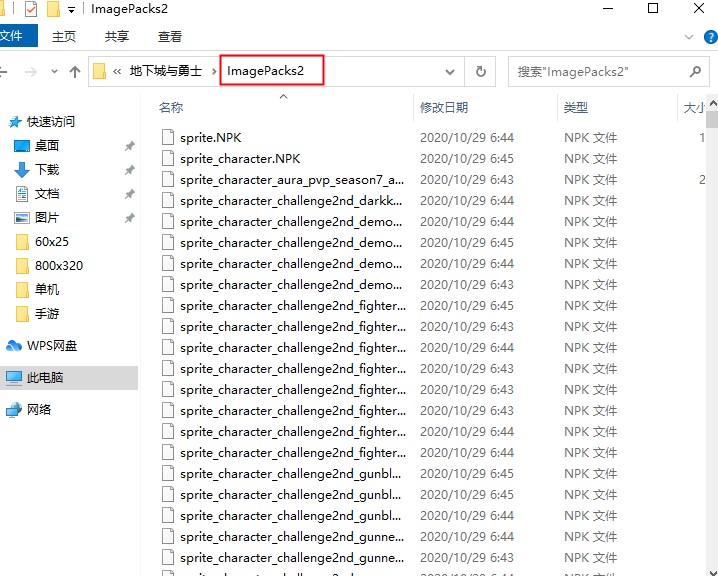Open the 共享 ribbon tab
This screenshot has height=576, width=718.
pos(117,36)
